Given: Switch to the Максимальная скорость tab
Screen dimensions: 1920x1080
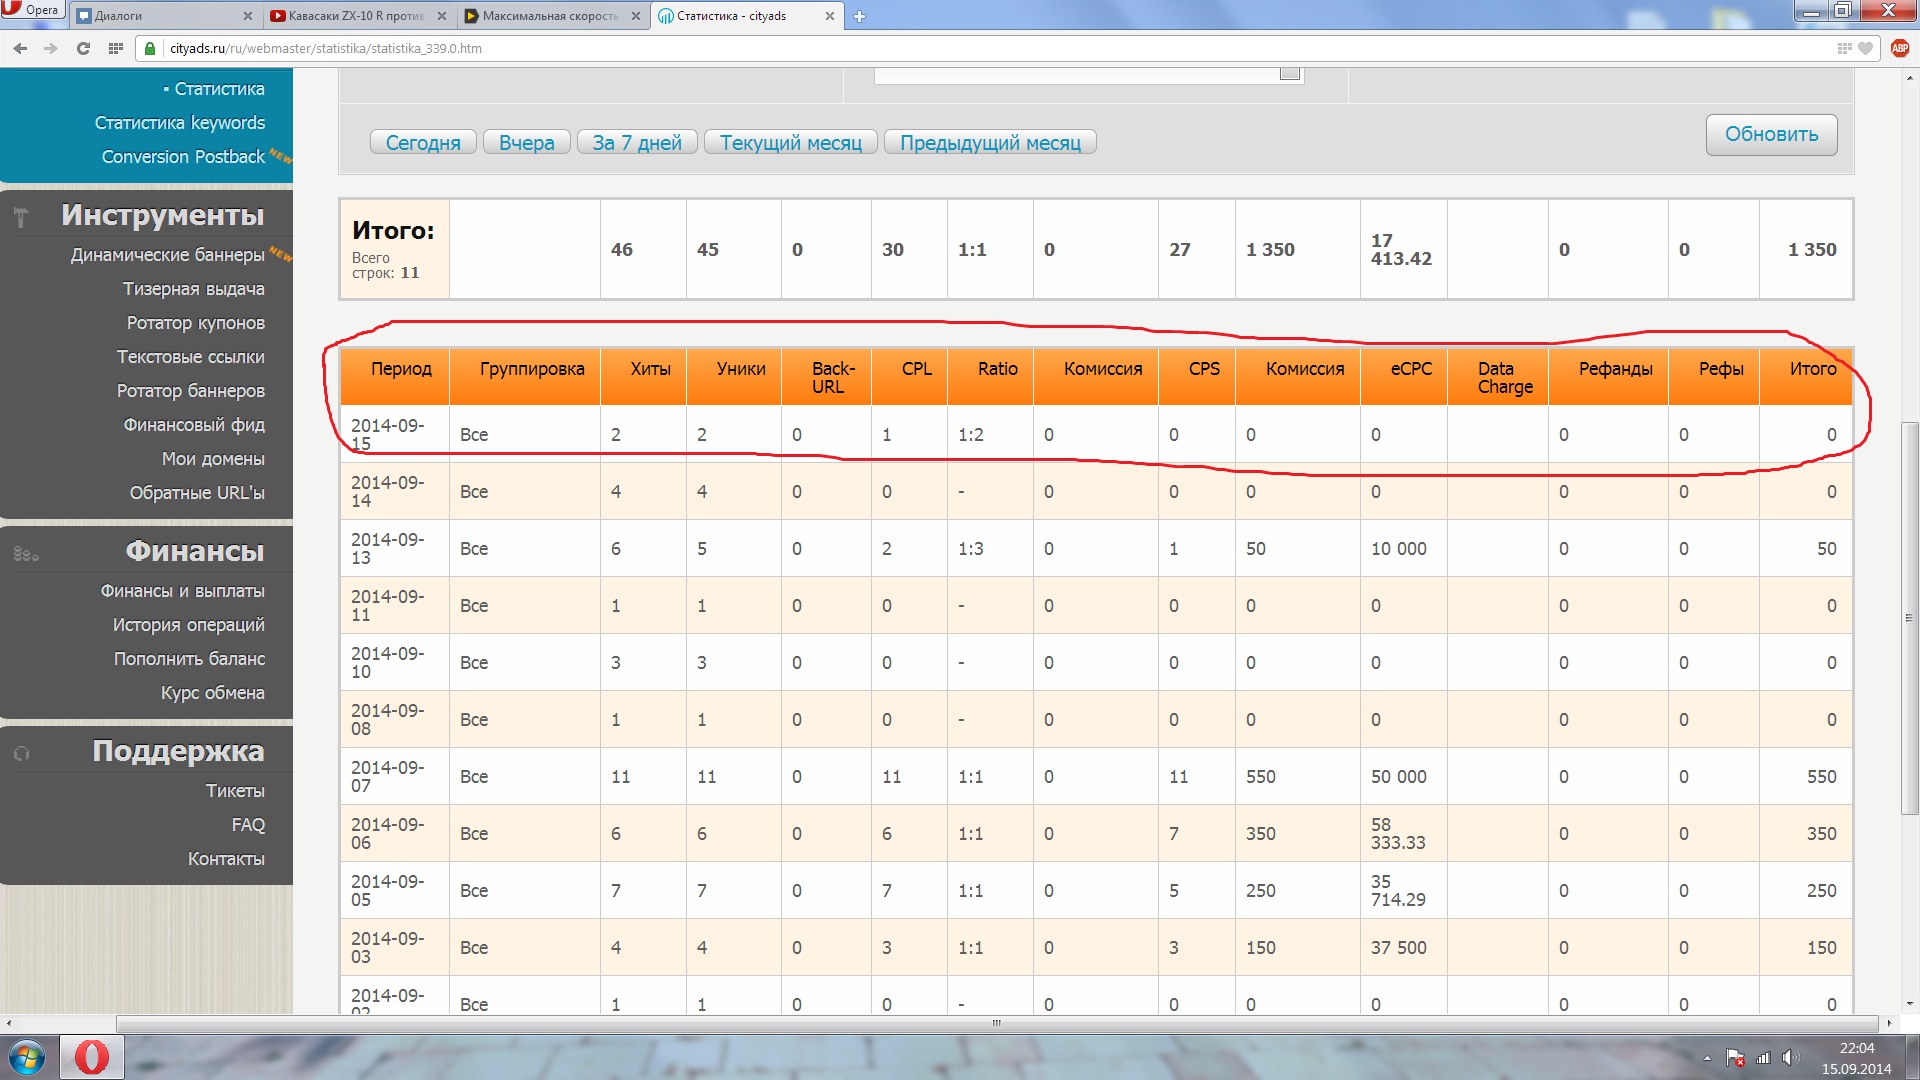Looking at the screenshot, I should (553, 16).
